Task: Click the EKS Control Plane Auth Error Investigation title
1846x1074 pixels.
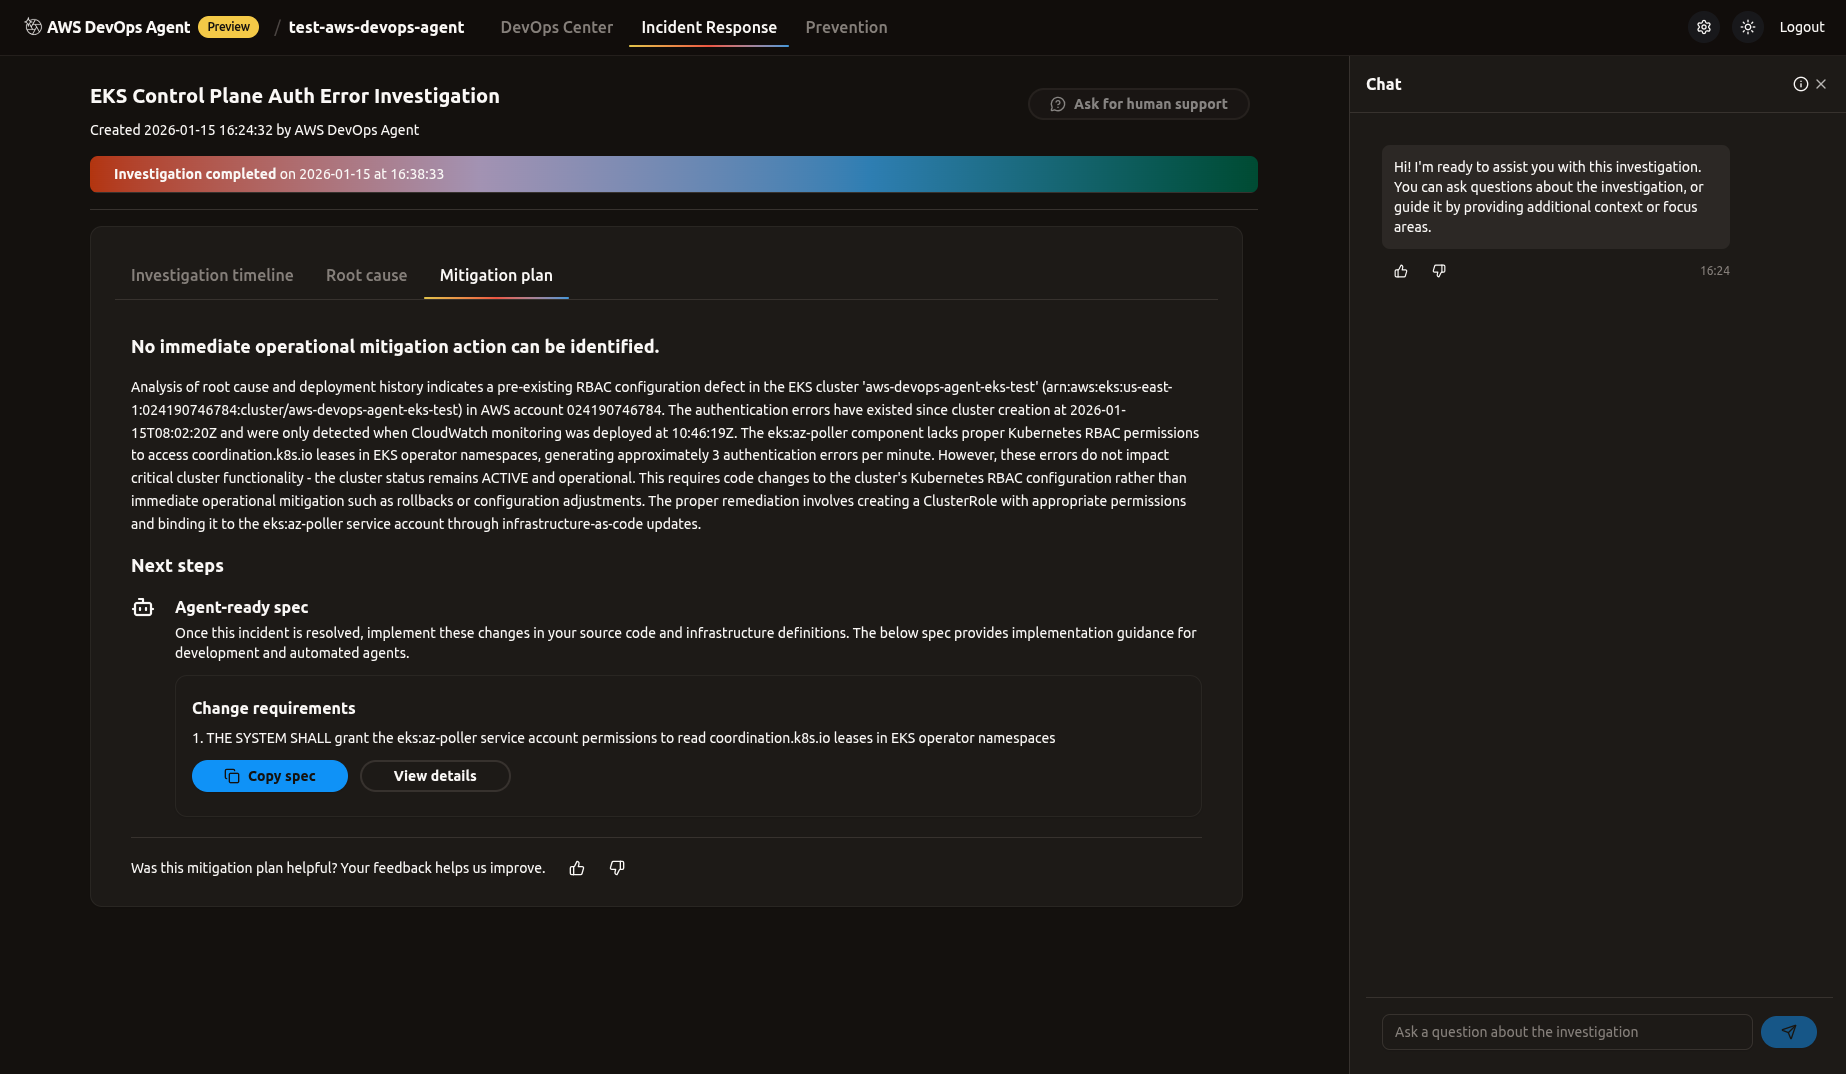Action: (295, 96)
